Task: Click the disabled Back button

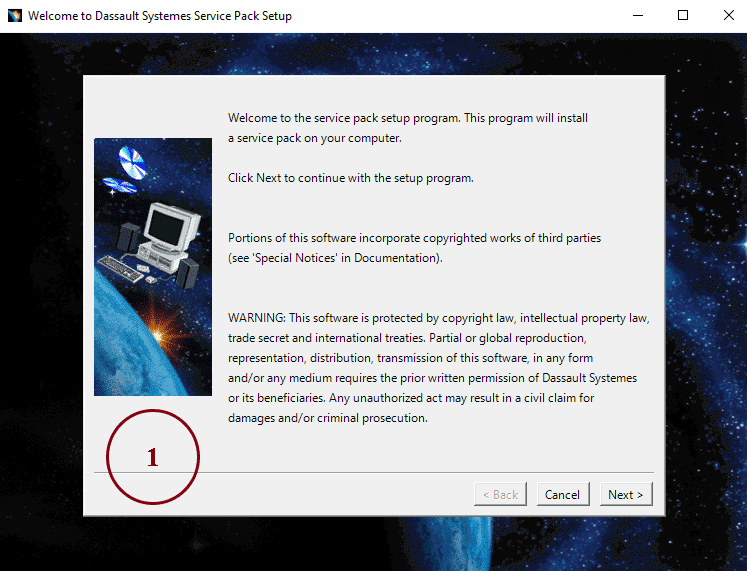Action: [500, 494]
